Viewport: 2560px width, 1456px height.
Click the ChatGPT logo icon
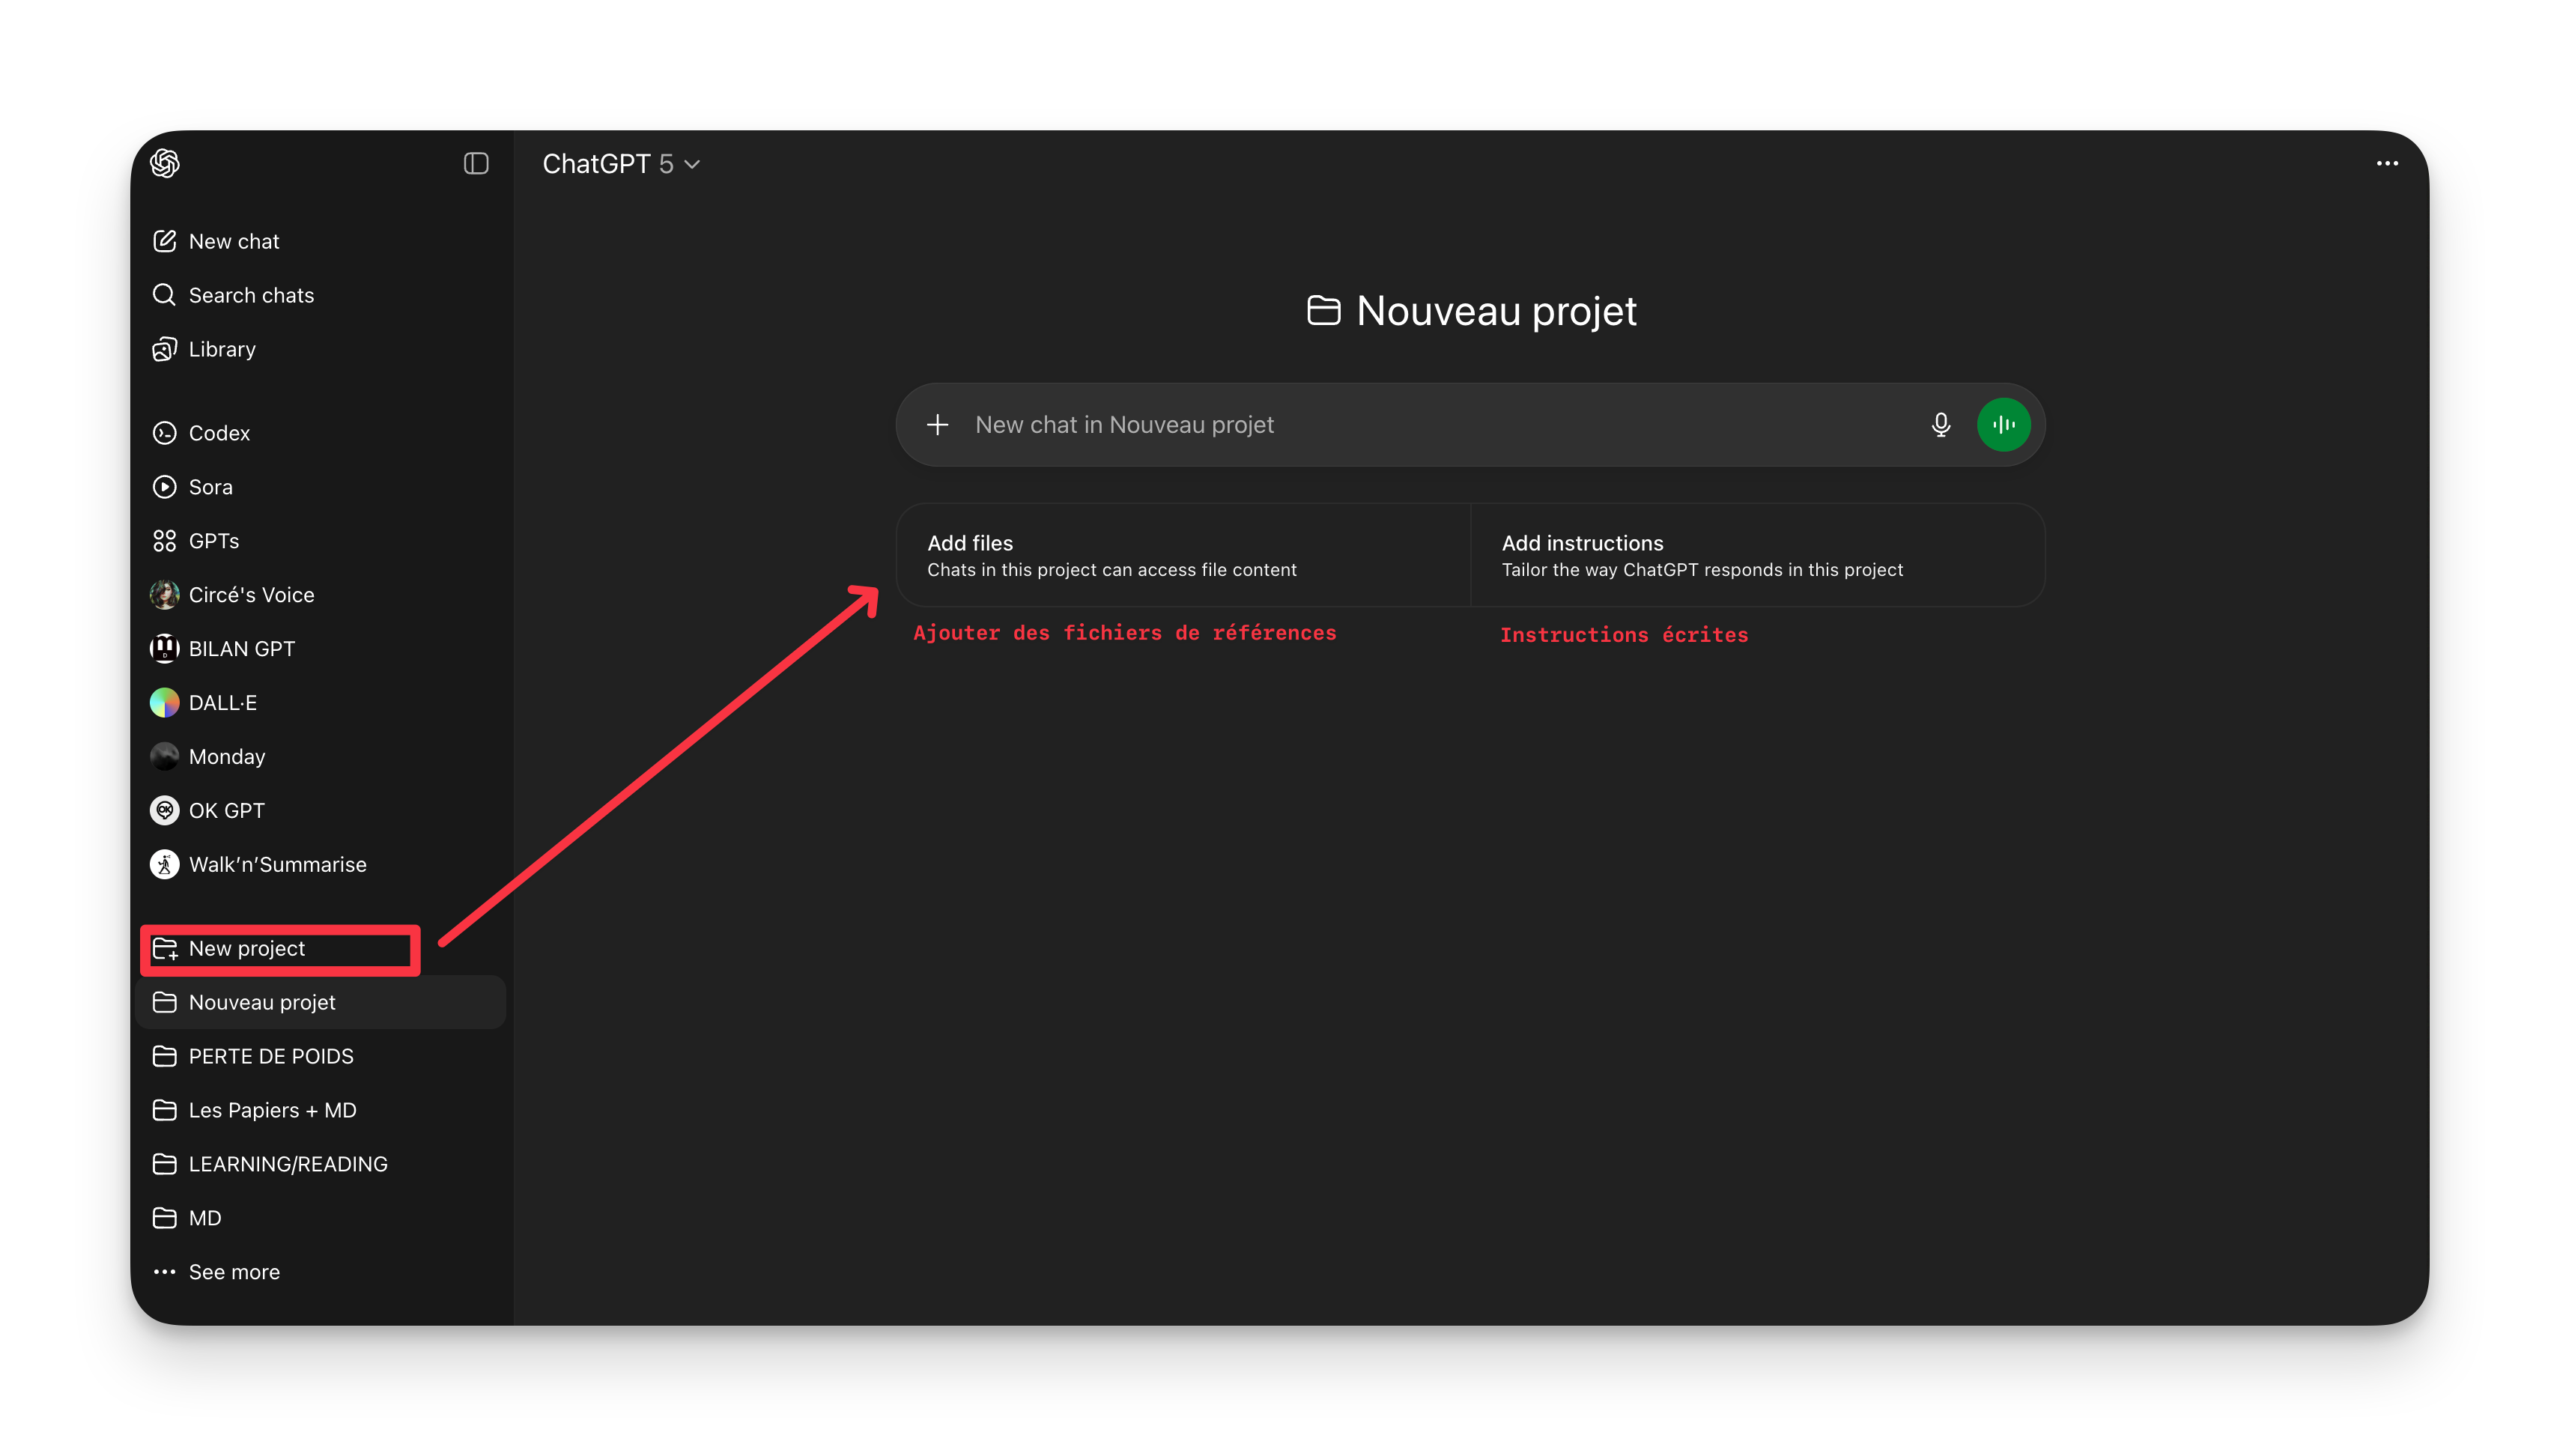pos(165,163)
